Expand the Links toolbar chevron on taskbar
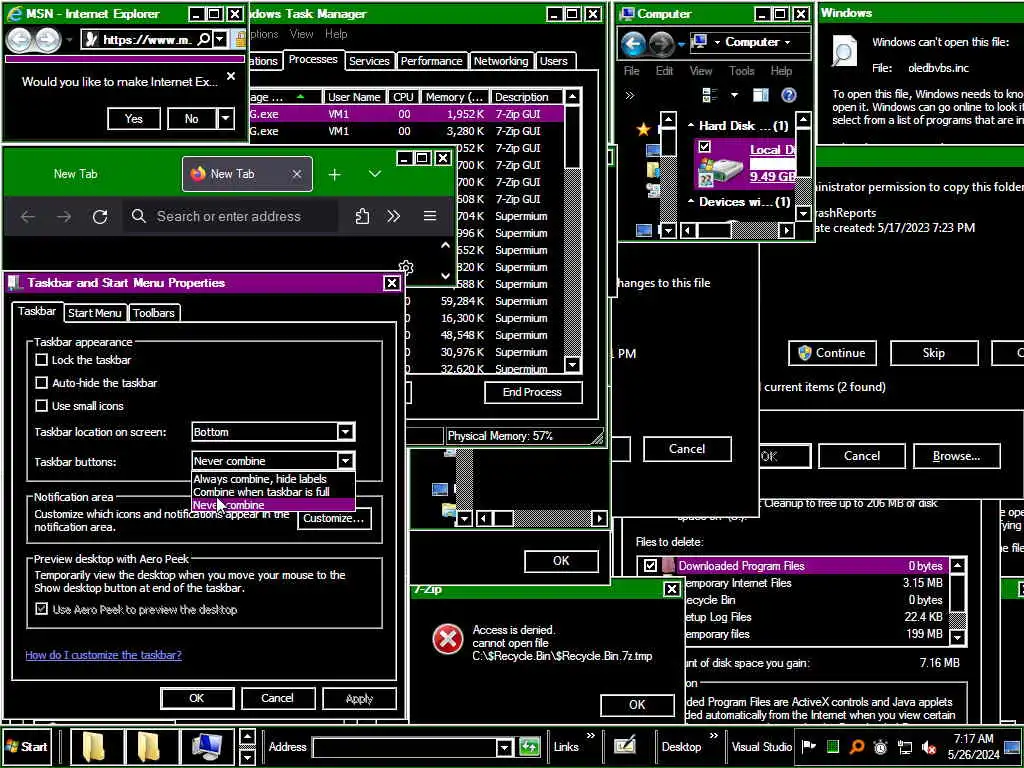This screenshot has width=1024, height=768. pos(590,736)
